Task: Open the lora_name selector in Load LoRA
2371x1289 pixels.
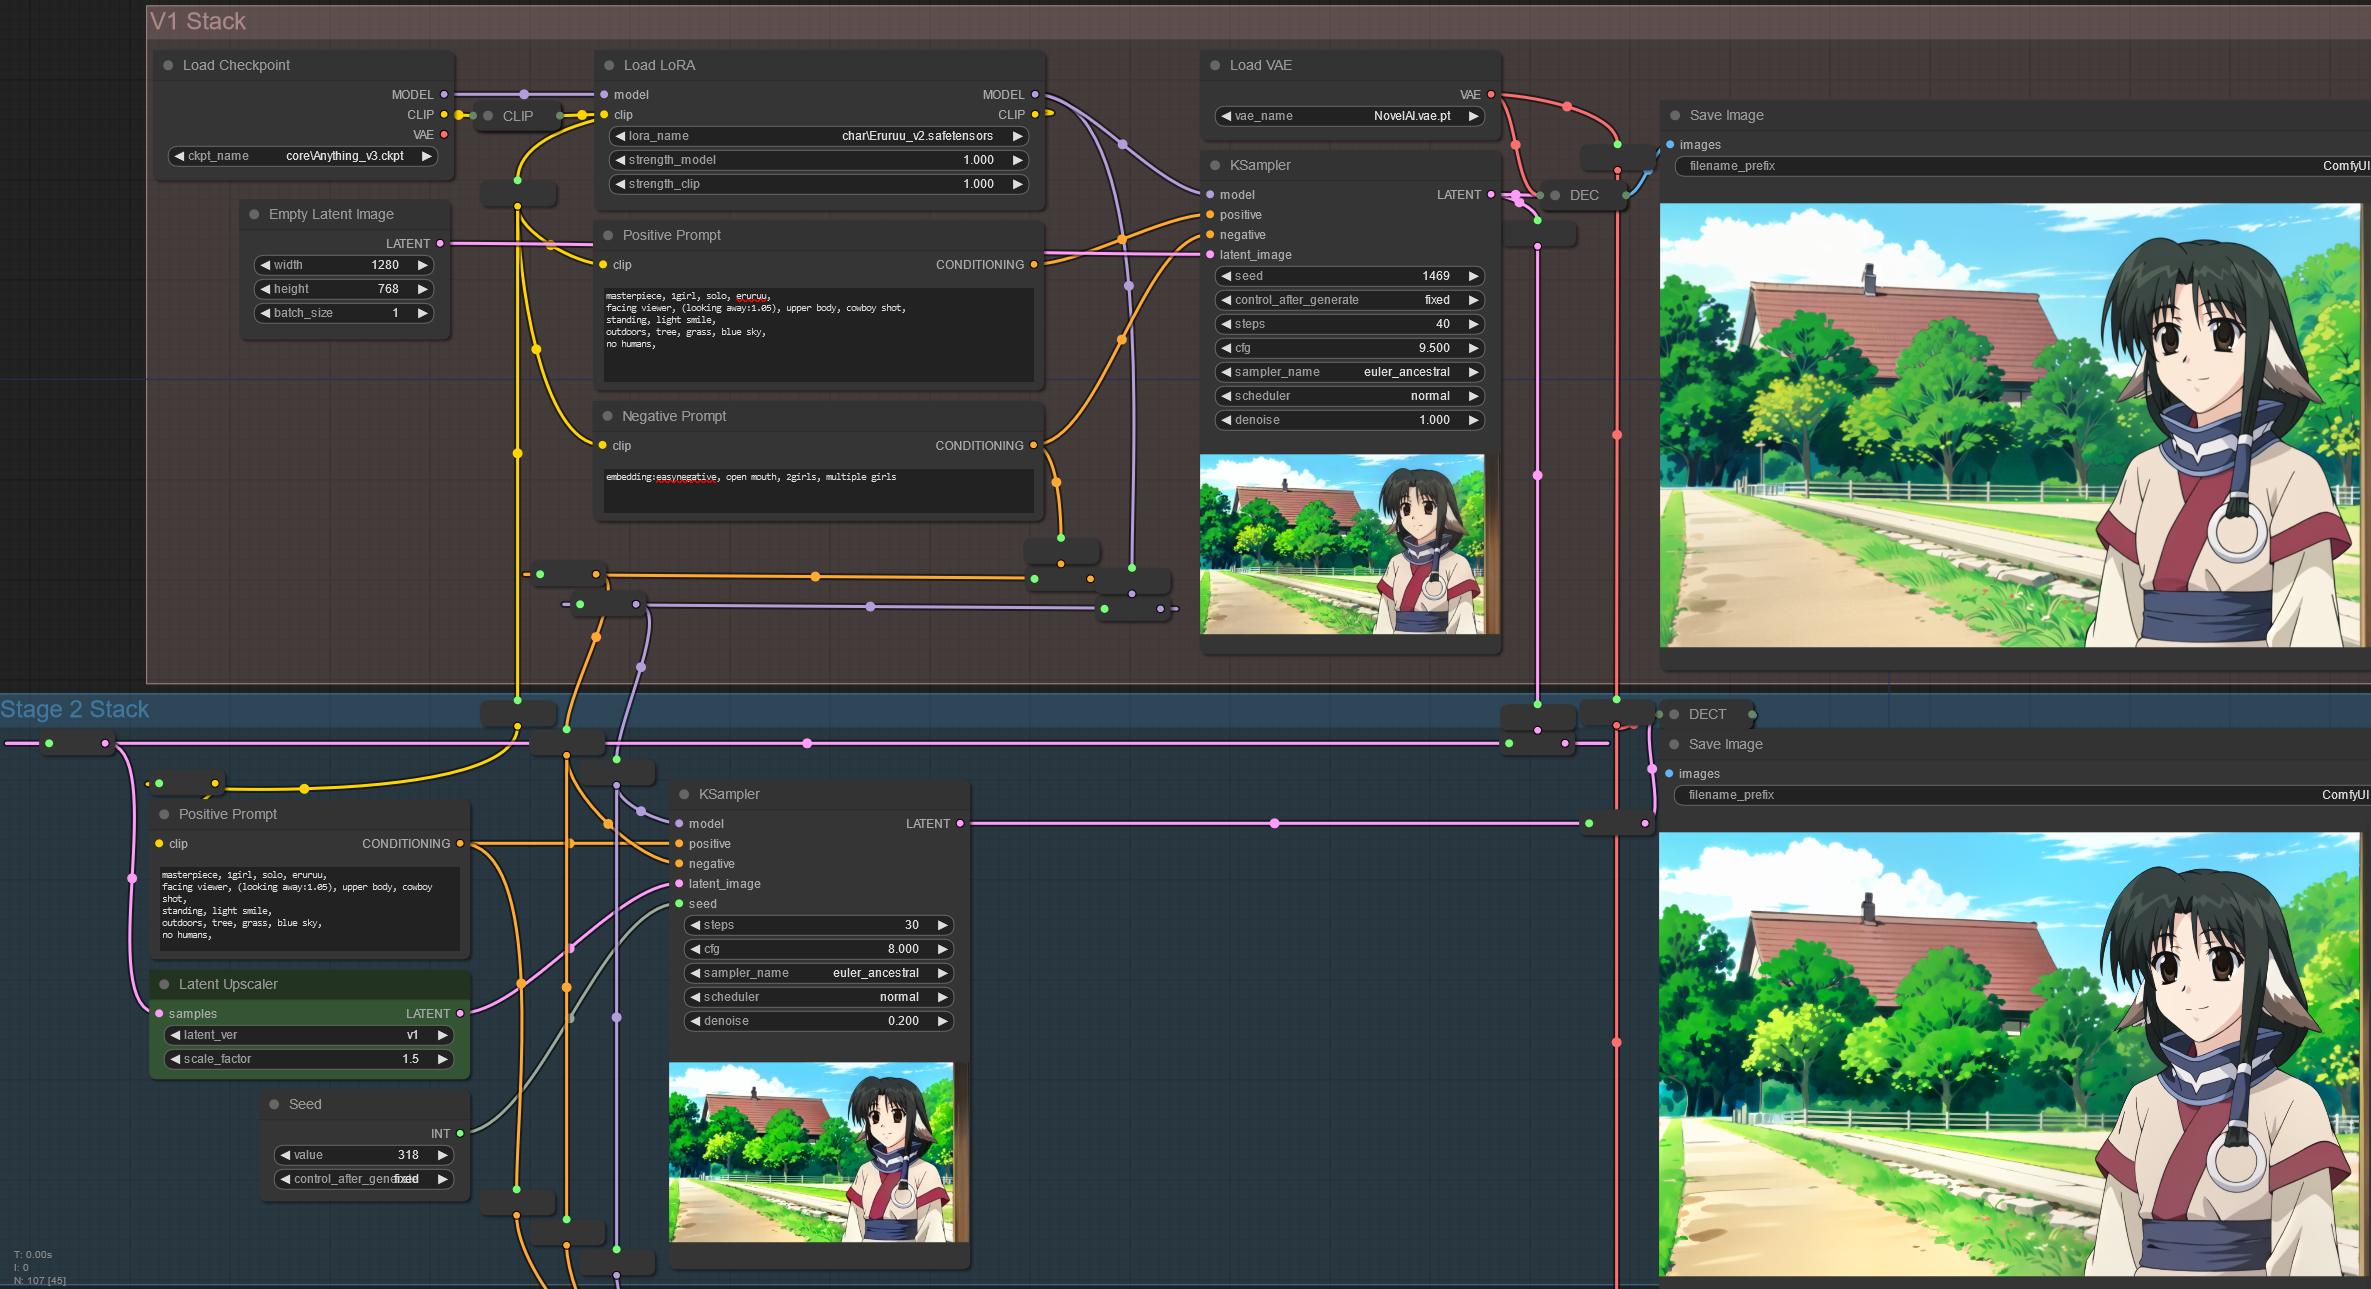Action: pyautogui.click(x=818, y=136)
